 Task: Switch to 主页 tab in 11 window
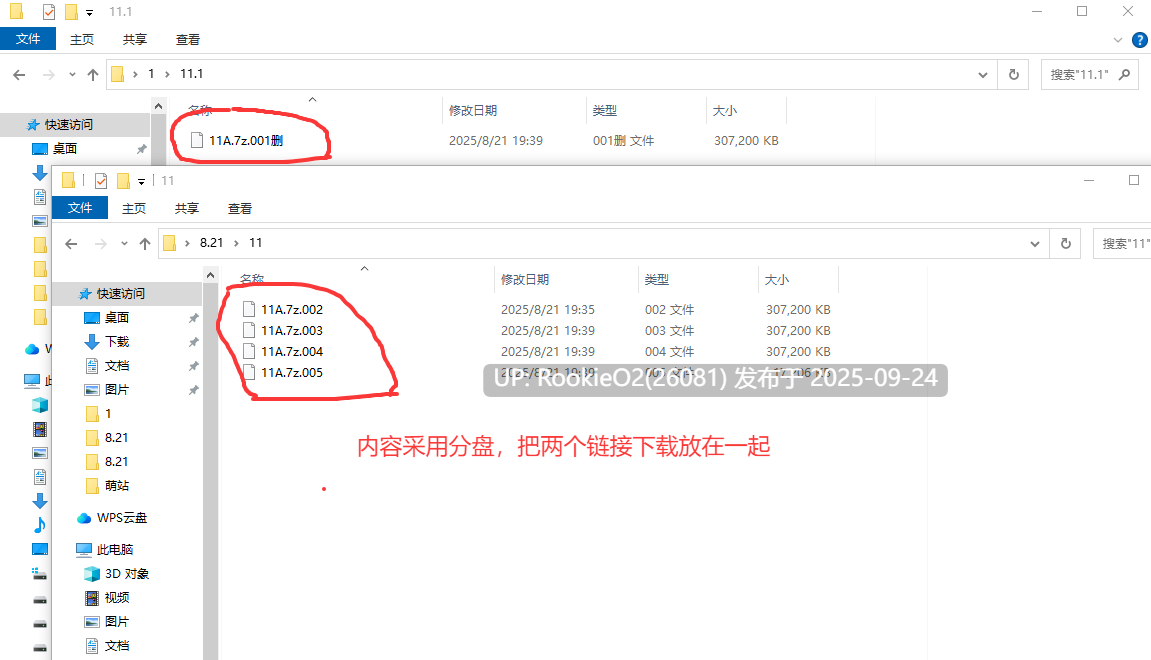pos(134,208)
